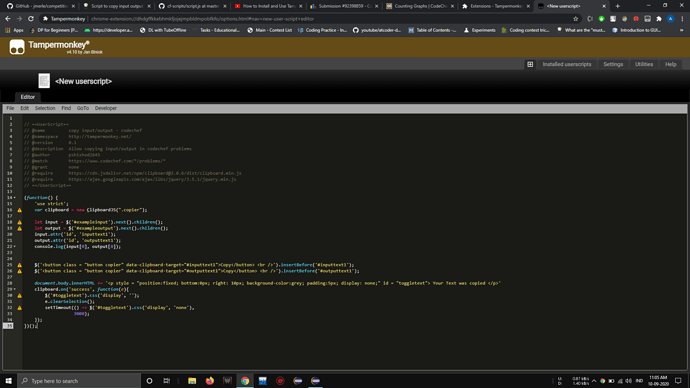
Task: Collapse the code fold on line 22
Action: 15,247
